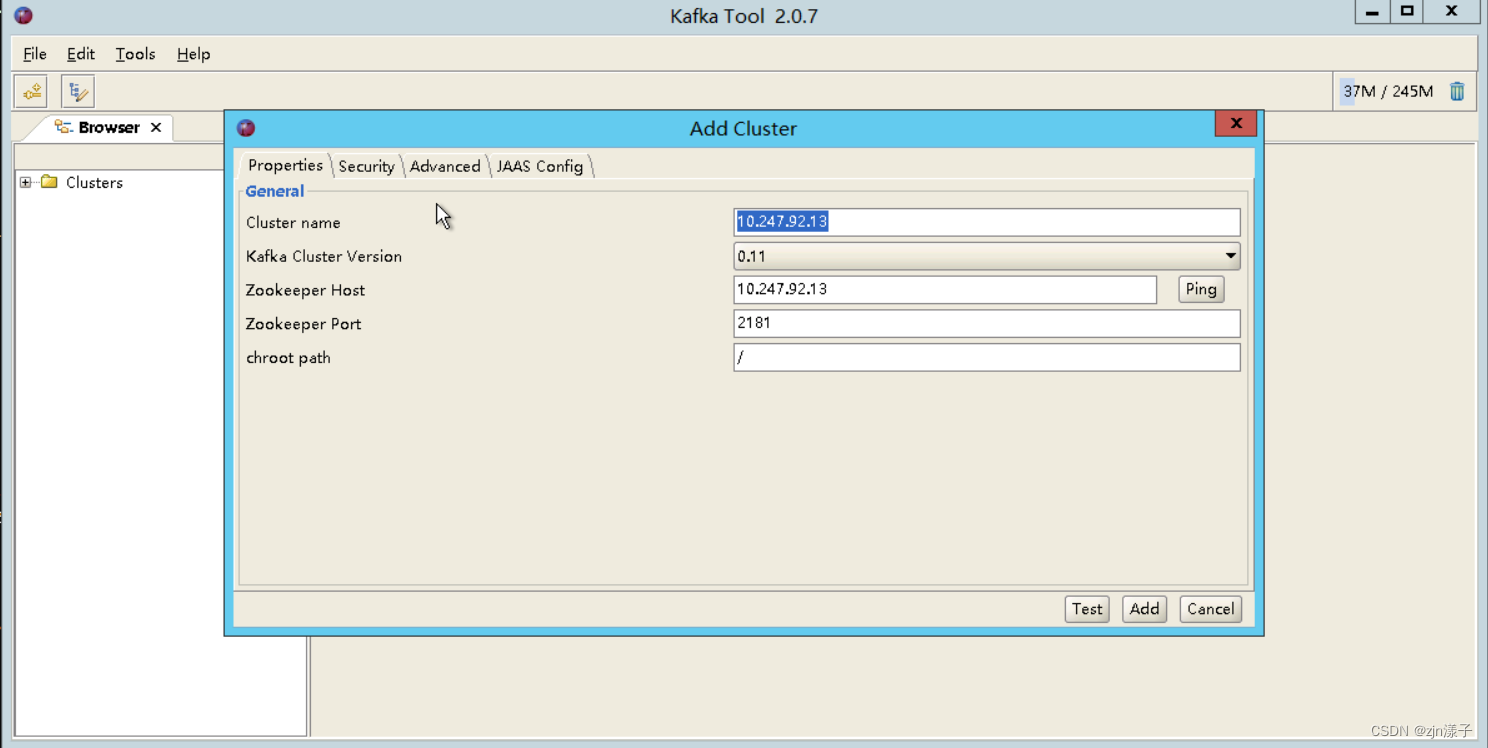1488x748 pixels.
Task: Click the Clusters tree item label
Action: click(x=94, y=182)
